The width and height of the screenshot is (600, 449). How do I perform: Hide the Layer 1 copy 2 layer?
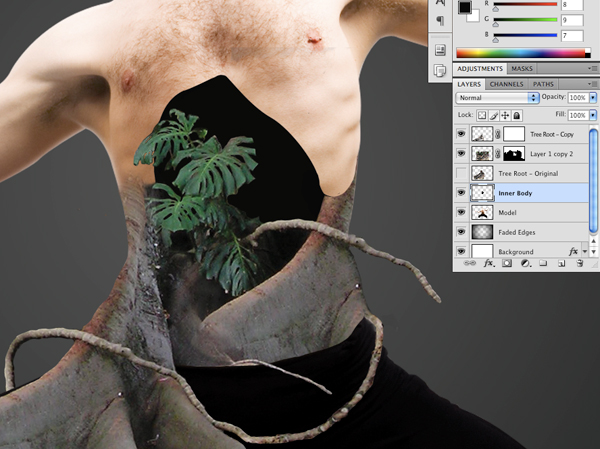(461, 153)
